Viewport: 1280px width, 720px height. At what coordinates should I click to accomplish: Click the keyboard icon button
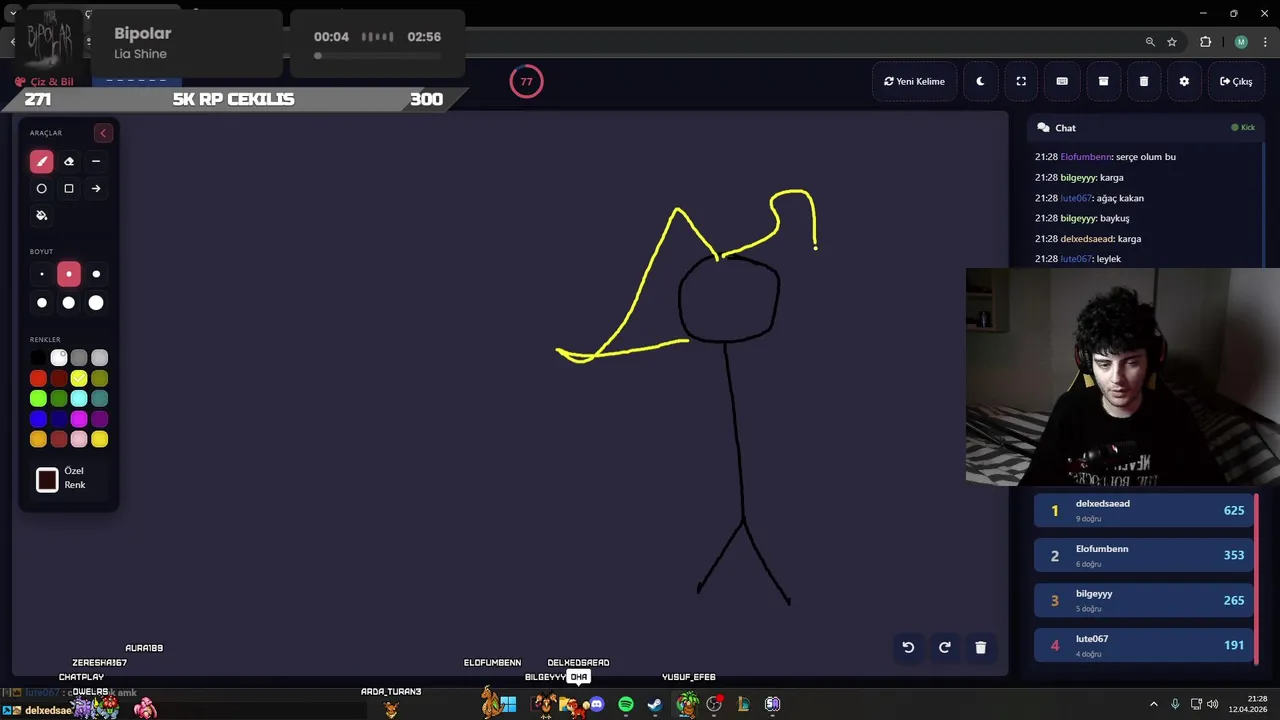(x=1062, y=81)
